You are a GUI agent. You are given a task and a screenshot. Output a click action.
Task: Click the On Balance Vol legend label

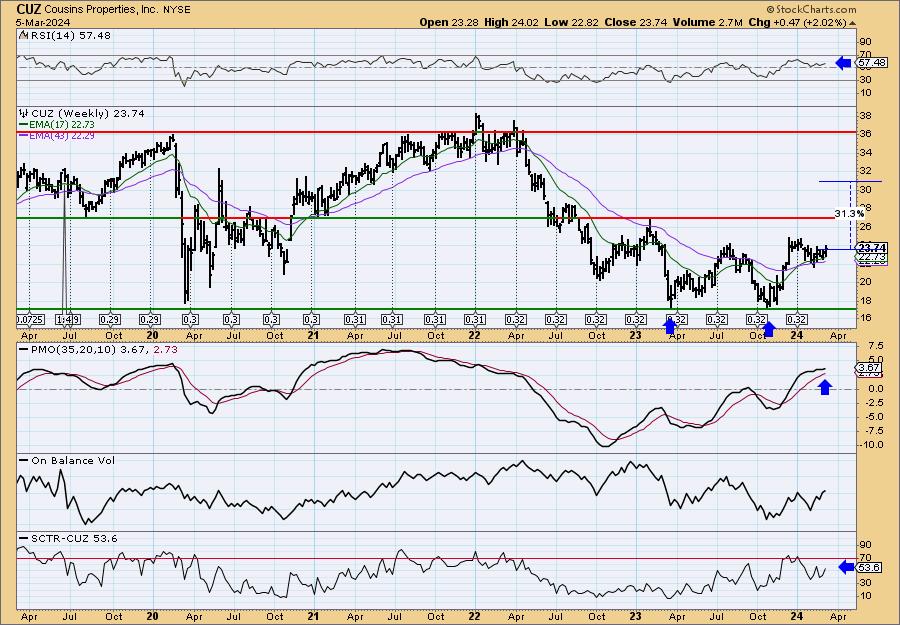click(73, 460)
